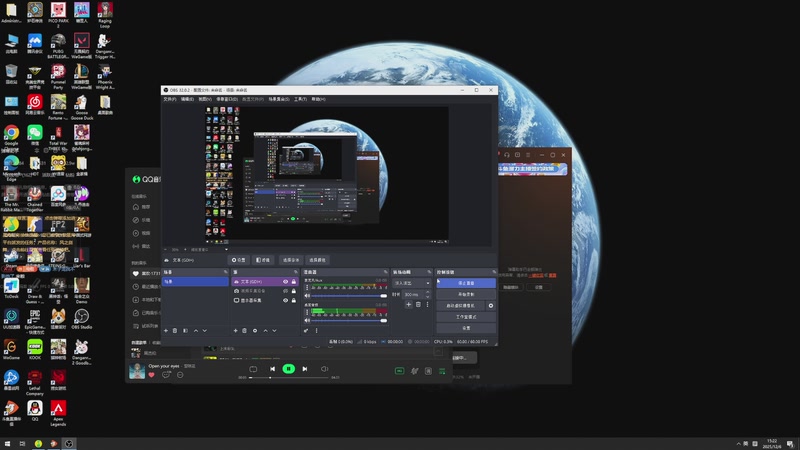This screenshot has height=450, width=800.
Task: Click Start Virtual Camera button
Action: (x=461, y=306)
